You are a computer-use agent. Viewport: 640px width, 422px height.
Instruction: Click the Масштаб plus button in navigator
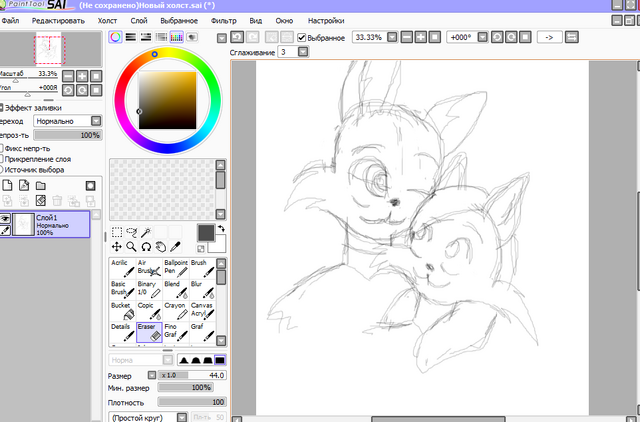[82, 76]
